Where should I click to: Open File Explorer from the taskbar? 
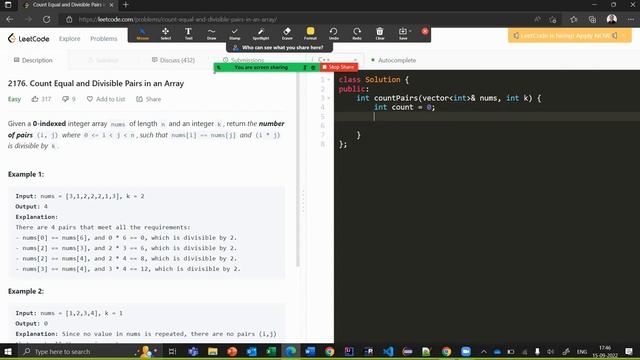tap(212, 351)
